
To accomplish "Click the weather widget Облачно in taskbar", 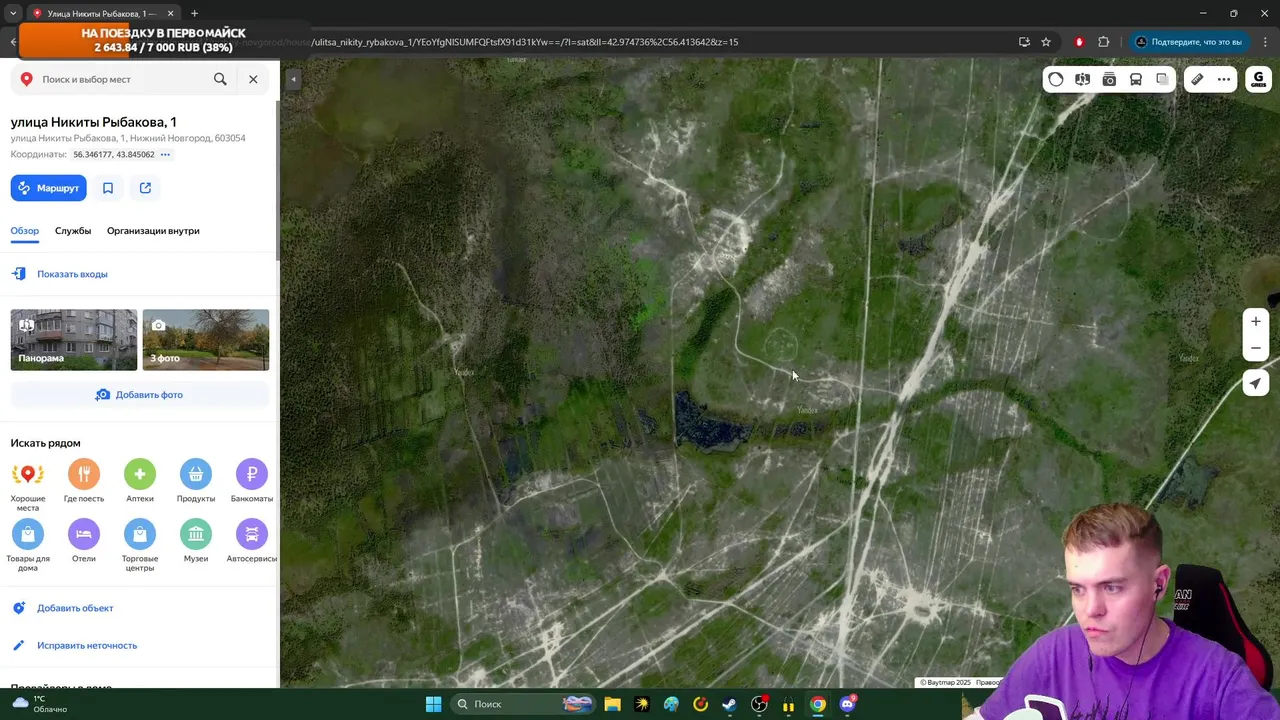I will 40,704.
